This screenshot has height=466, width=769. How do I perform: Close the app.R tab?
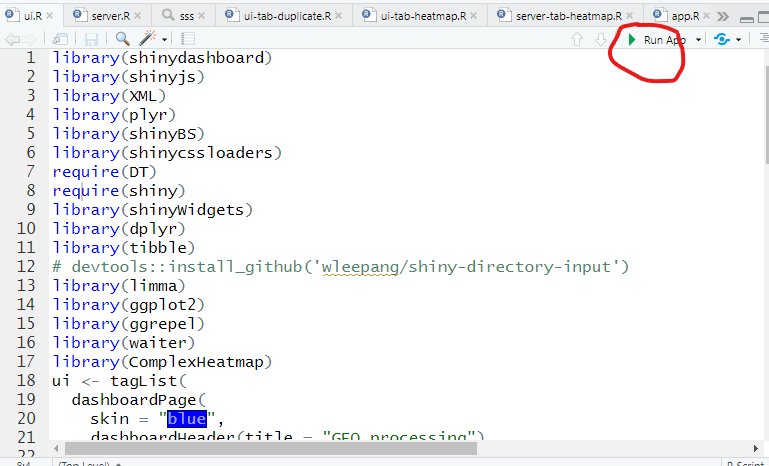point(707,16)
